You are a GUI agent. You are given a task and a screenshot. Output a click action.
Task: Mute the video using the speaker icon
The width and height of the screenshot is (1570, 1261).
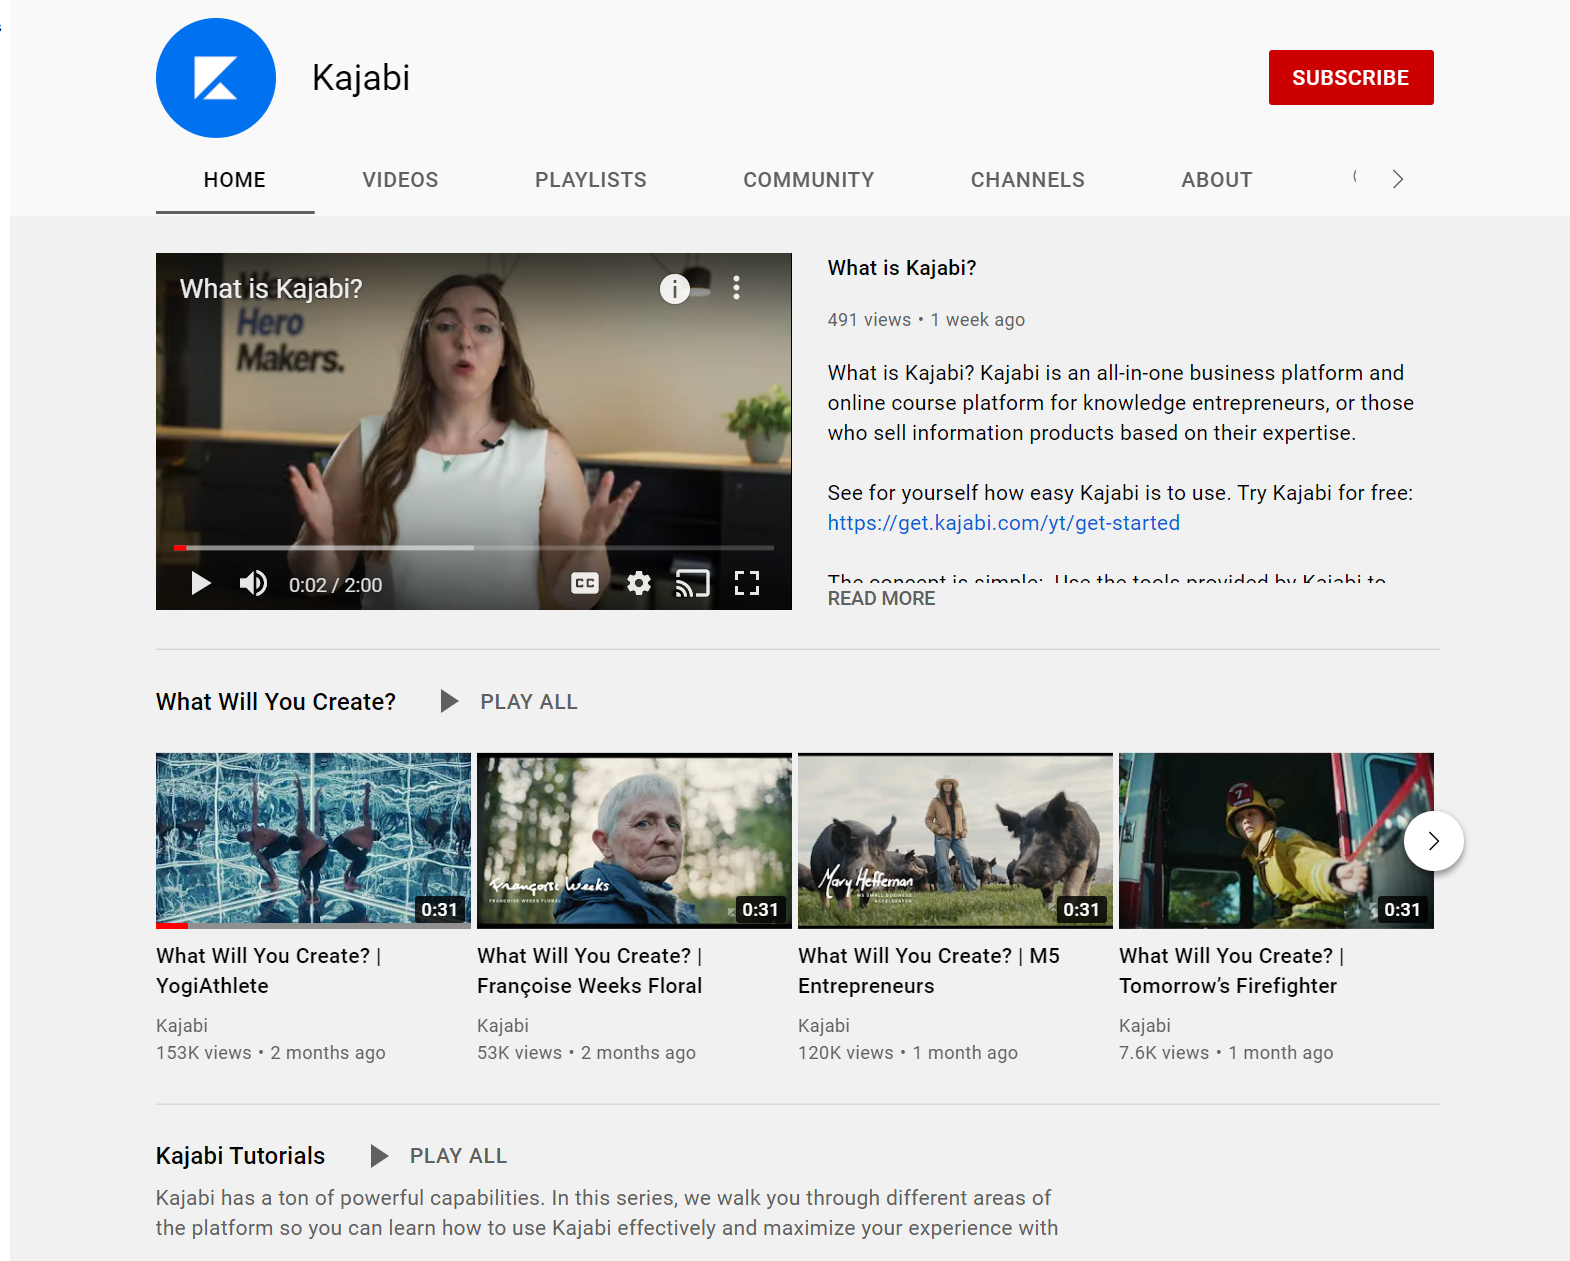pyautogui.click(x=253, y=584)
